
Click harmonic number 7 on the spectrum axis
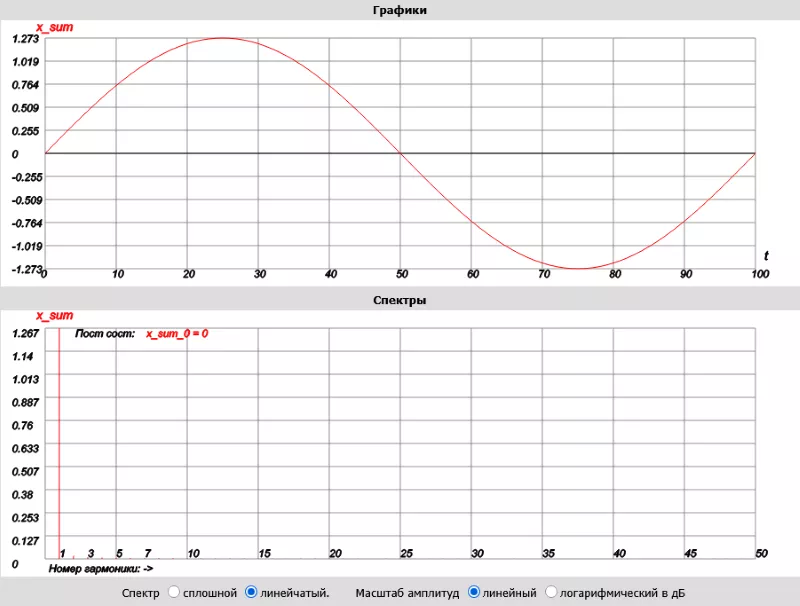tap(147, 554)
